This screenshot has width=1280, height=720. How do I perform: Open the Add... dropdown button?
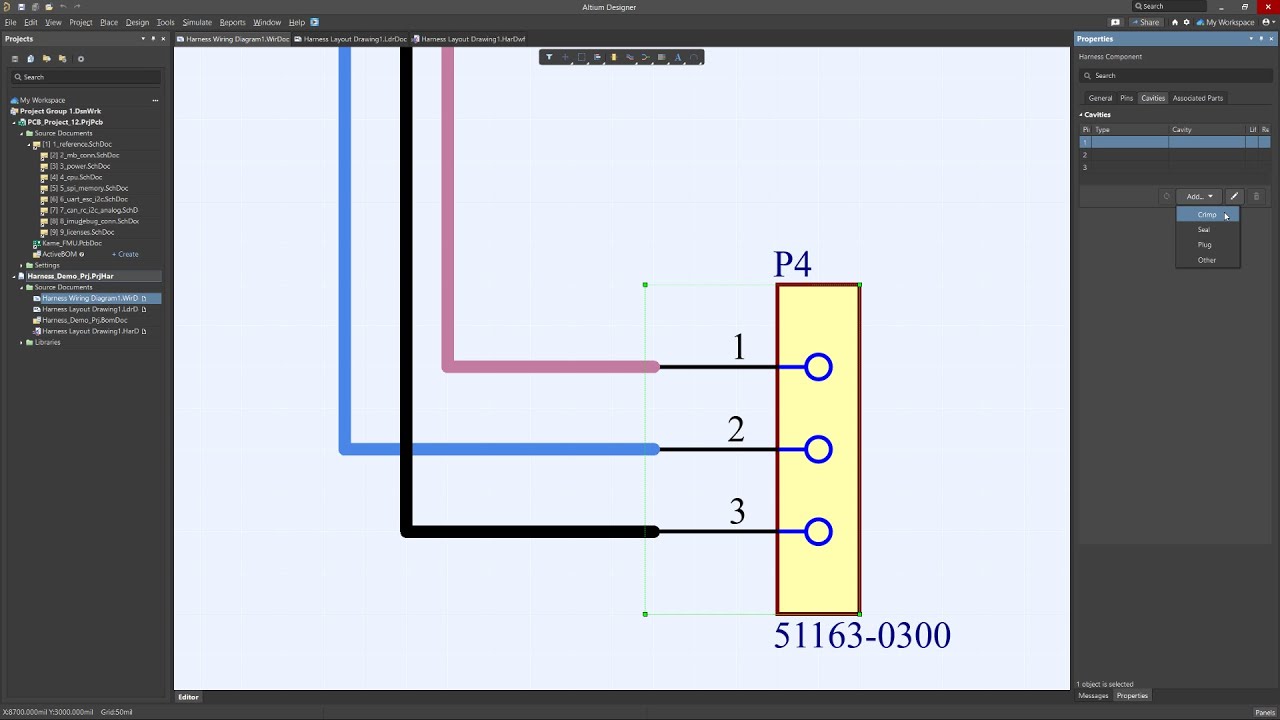point(1199,196)
